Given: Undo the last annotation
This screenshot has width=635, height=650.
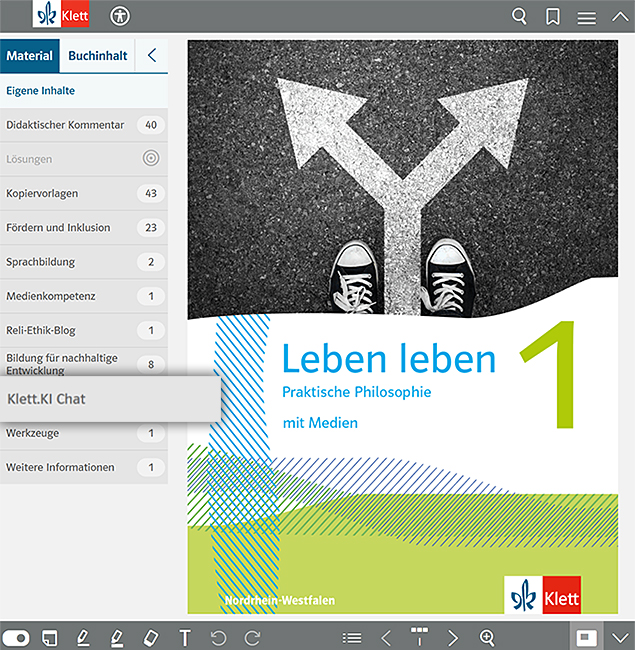Looking at the screenshot, I should (x=218, y=638).
